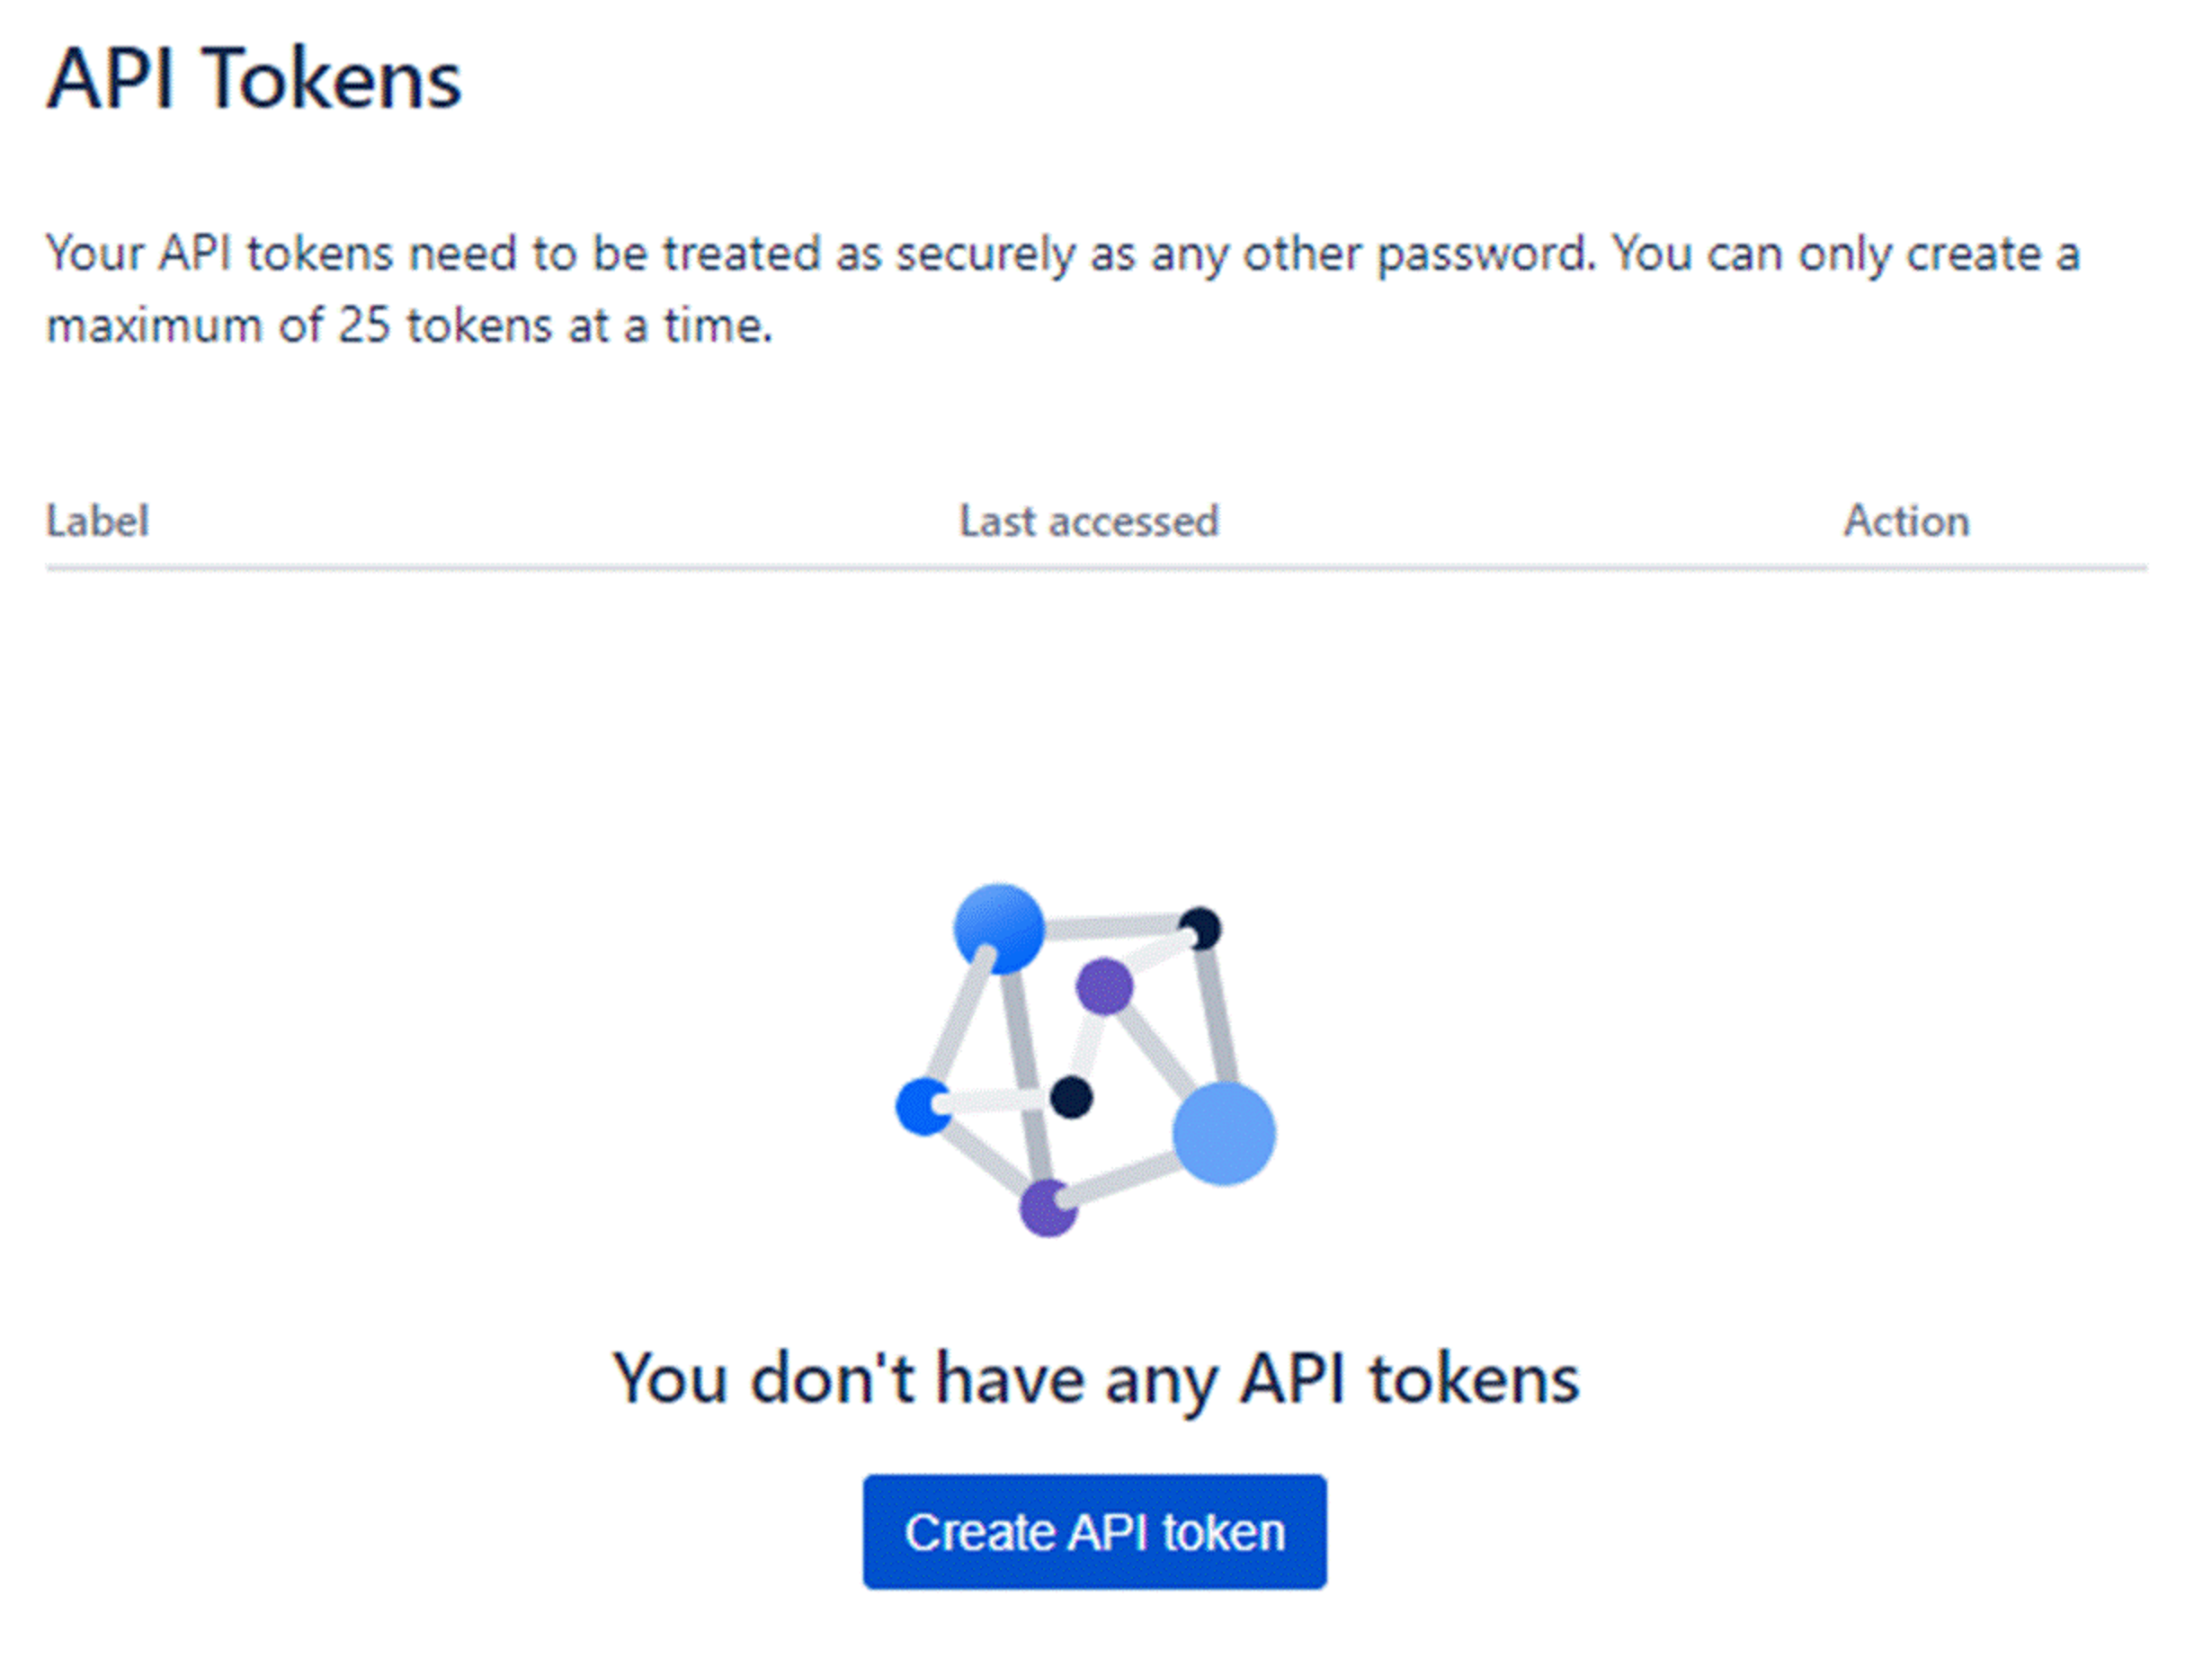Click the large light-blue right illustration node
Image resolution: width=2212 pixels, height=1658 pixels.
(x=1223, y=1133)
